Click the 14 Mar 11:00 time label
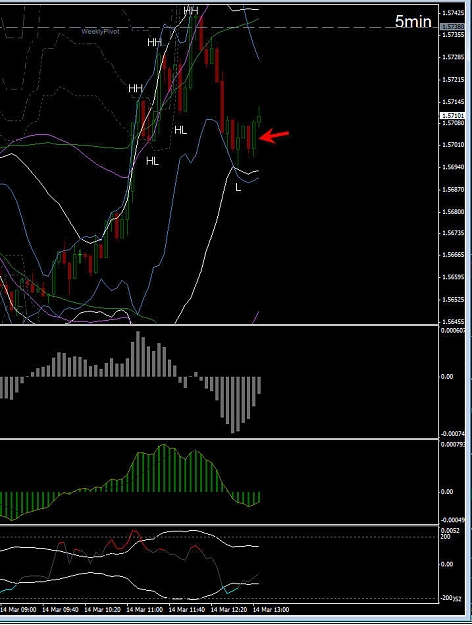 (144, 610)
